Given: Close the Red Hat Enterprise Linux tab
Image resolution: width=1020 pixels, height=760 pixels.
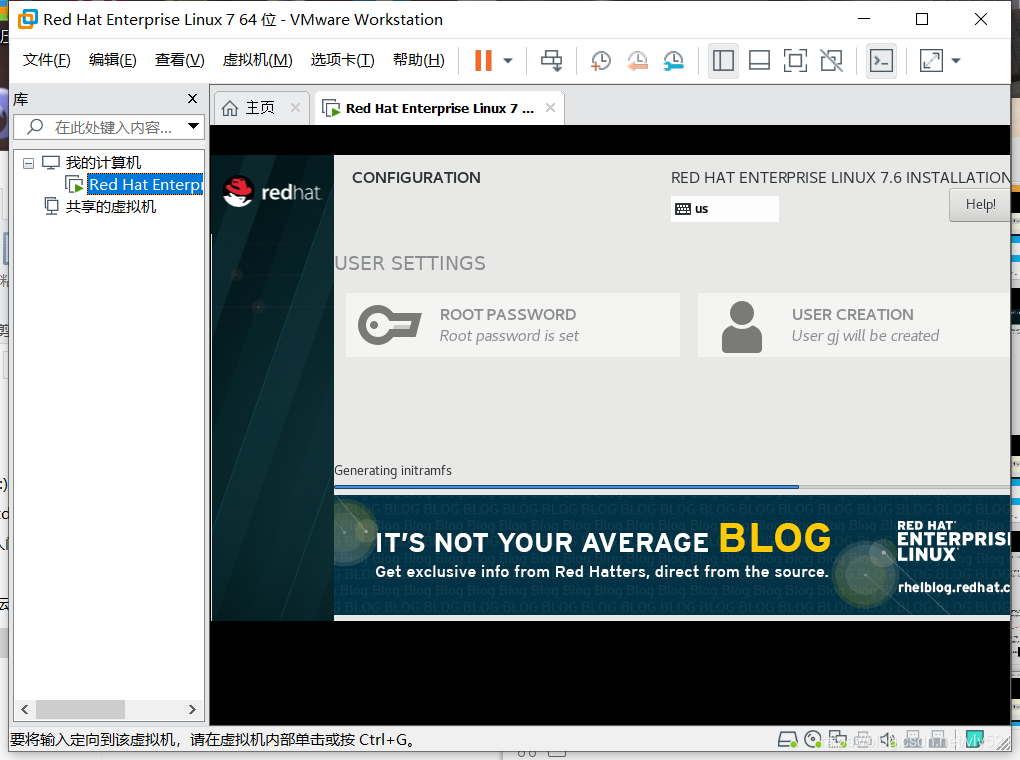Looking at the screenshot, I should [x=550, y=107].
